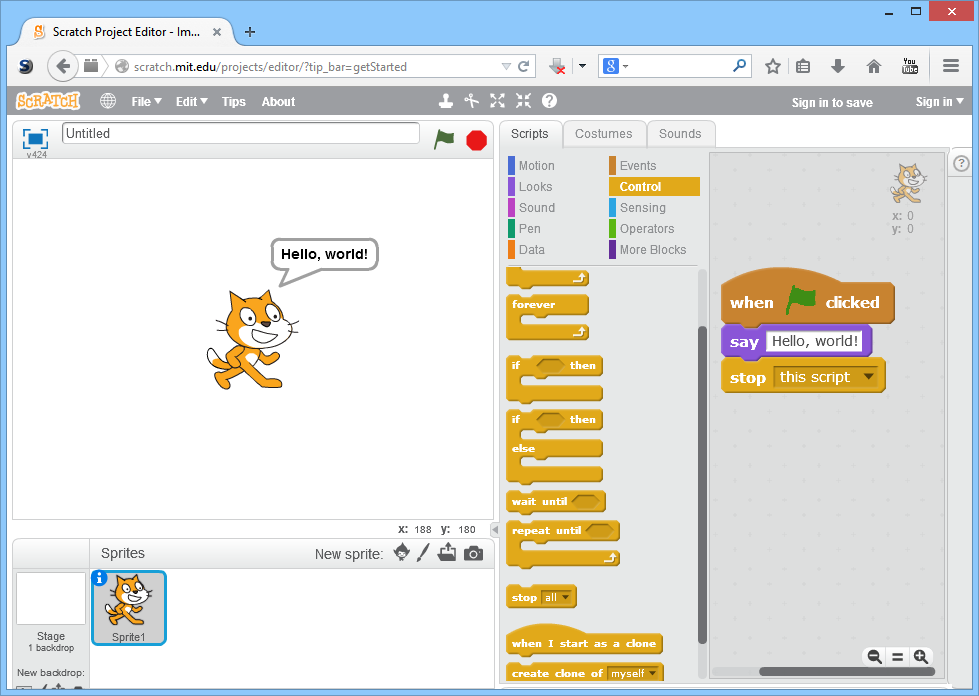Paint a new sprite with the brush icon
This screenshot has width=979, height=696.
[423, 552]
